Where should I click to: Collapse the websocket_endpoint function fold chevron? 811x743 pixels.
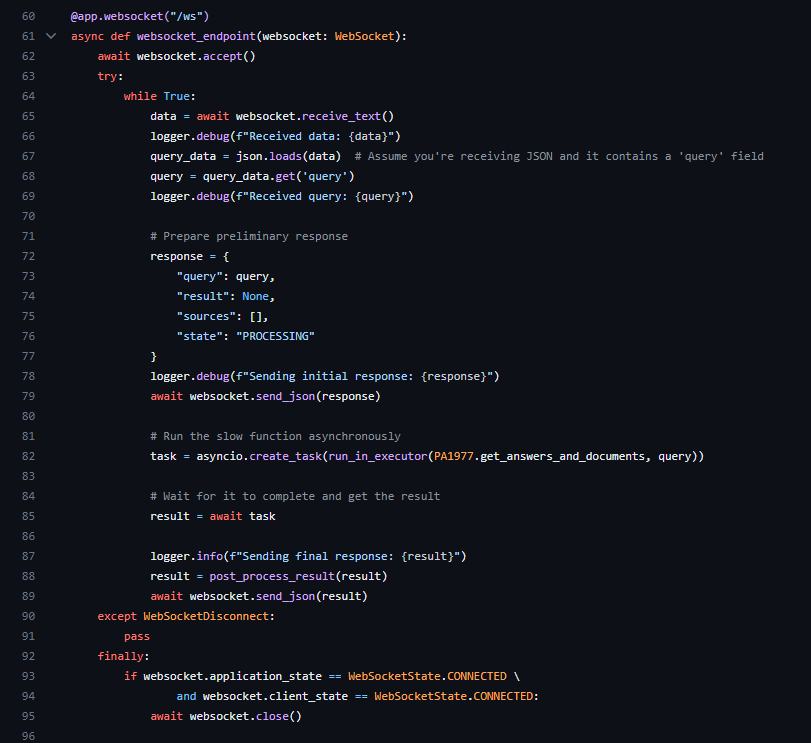[51, 36]
